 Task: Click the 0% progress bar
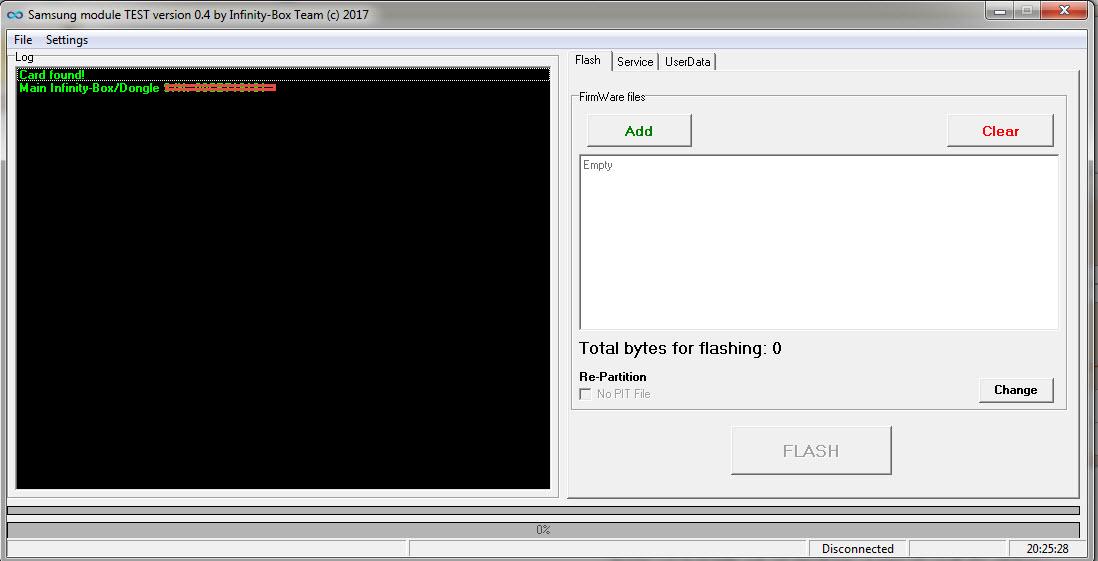[x=543, y=530]
